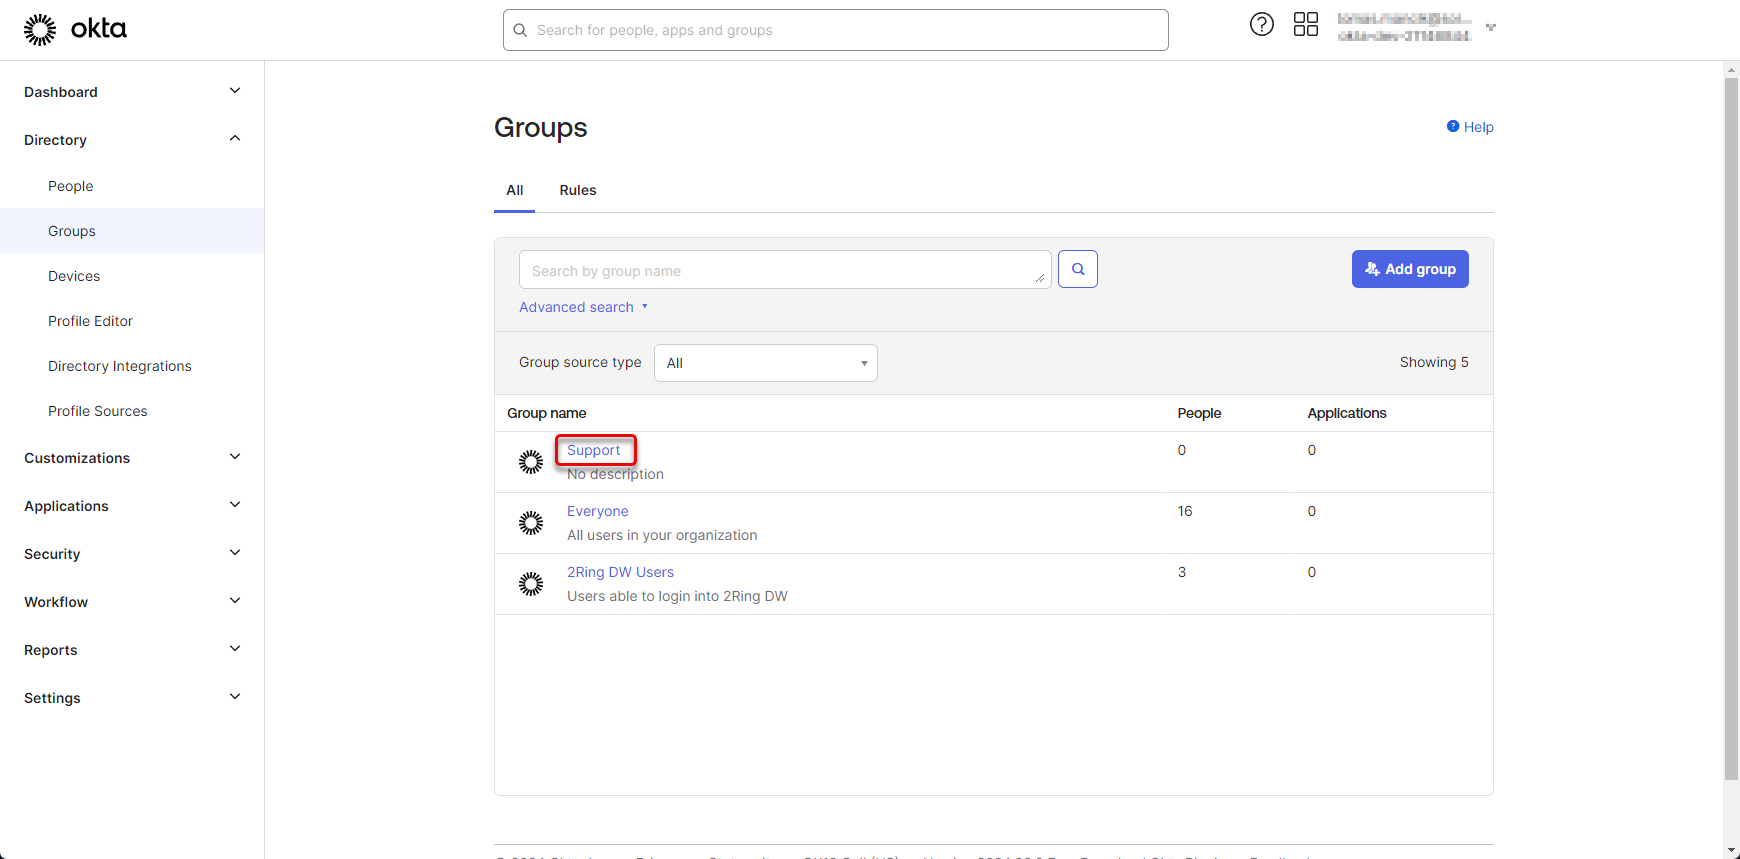Click the Support group icon
This screenshot has height=859, width=1740.
pyautogui.click(x=531, y=462)
